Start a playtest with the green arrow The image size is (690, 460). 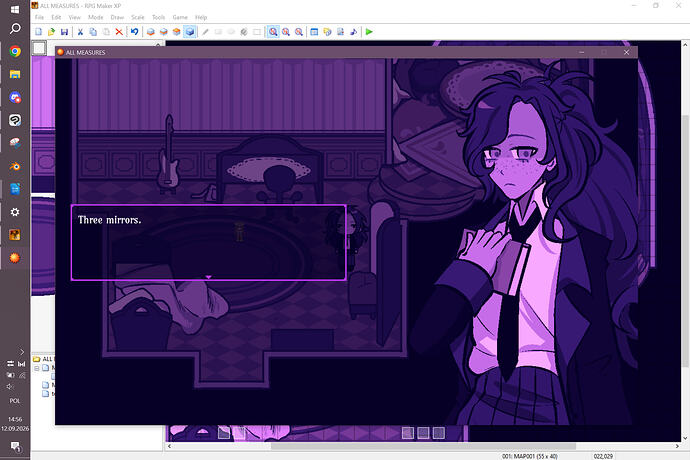[x=369, y=32]
